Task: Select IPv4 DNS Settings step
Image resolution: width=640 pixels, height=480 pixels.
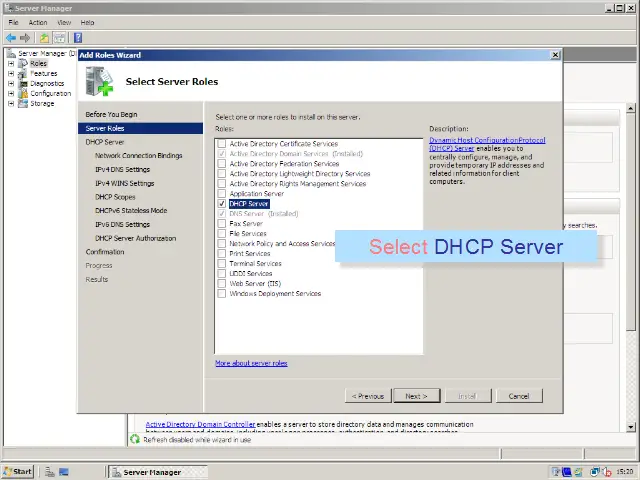Action: pos(122,169)
